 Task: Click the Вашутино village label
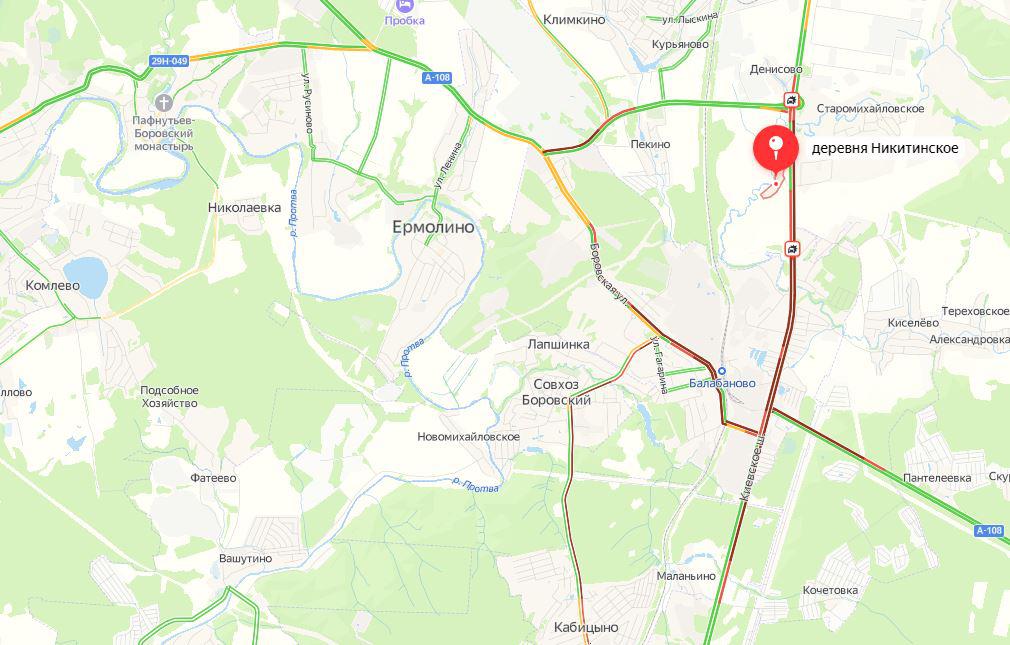[245, 559]
